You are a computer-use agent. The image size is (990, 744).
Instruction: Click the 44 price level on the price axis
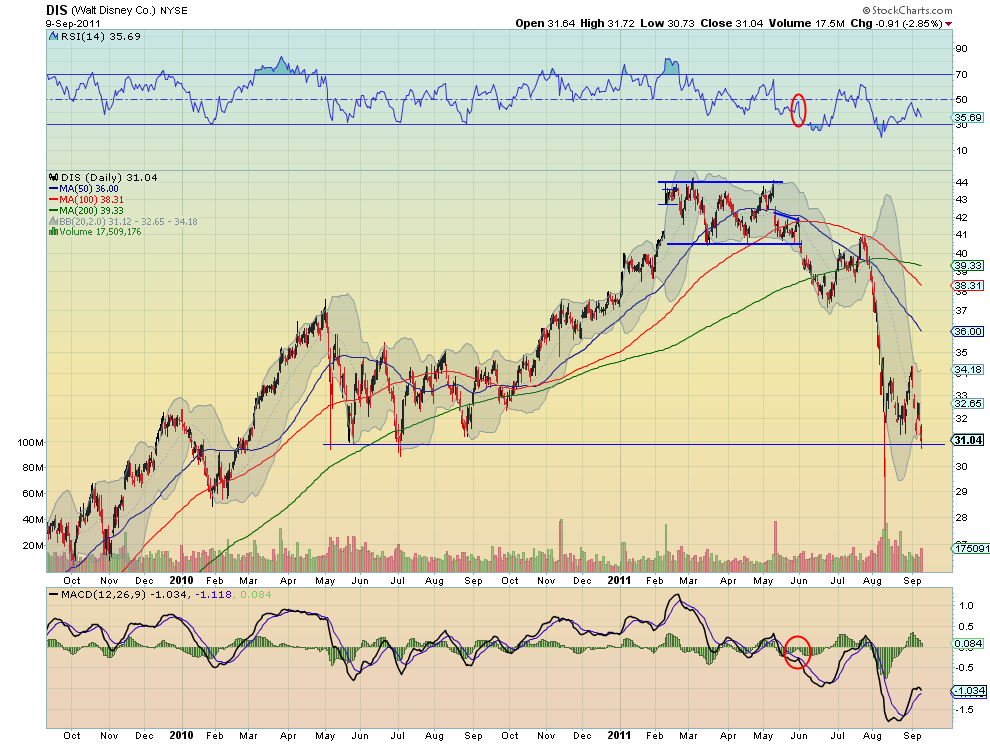click(x=962, y=183)
